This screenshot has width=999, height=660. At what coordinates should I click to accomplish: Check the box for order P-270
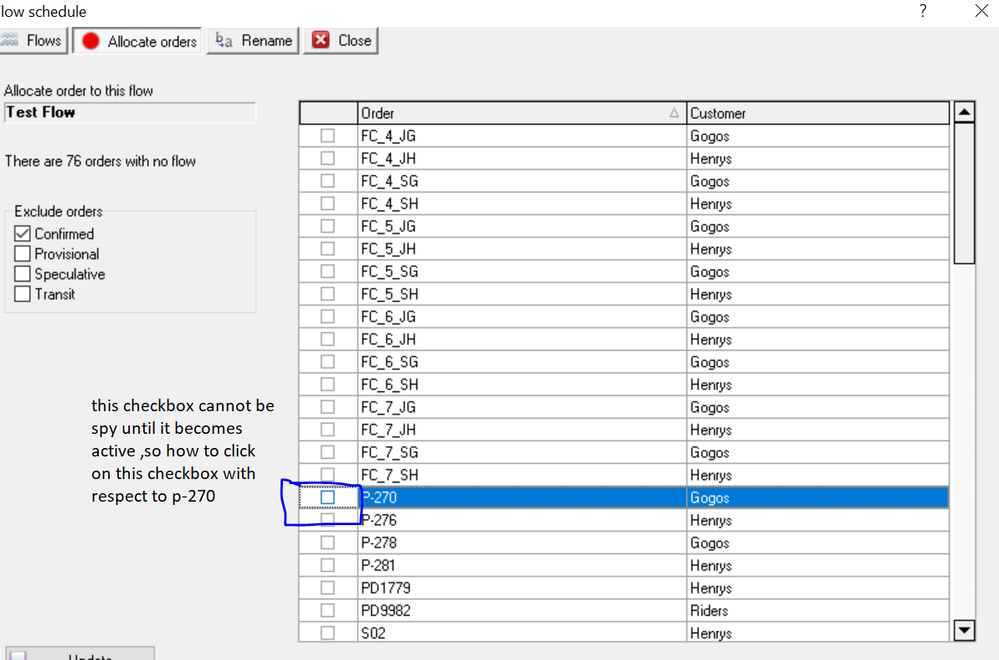327,498
